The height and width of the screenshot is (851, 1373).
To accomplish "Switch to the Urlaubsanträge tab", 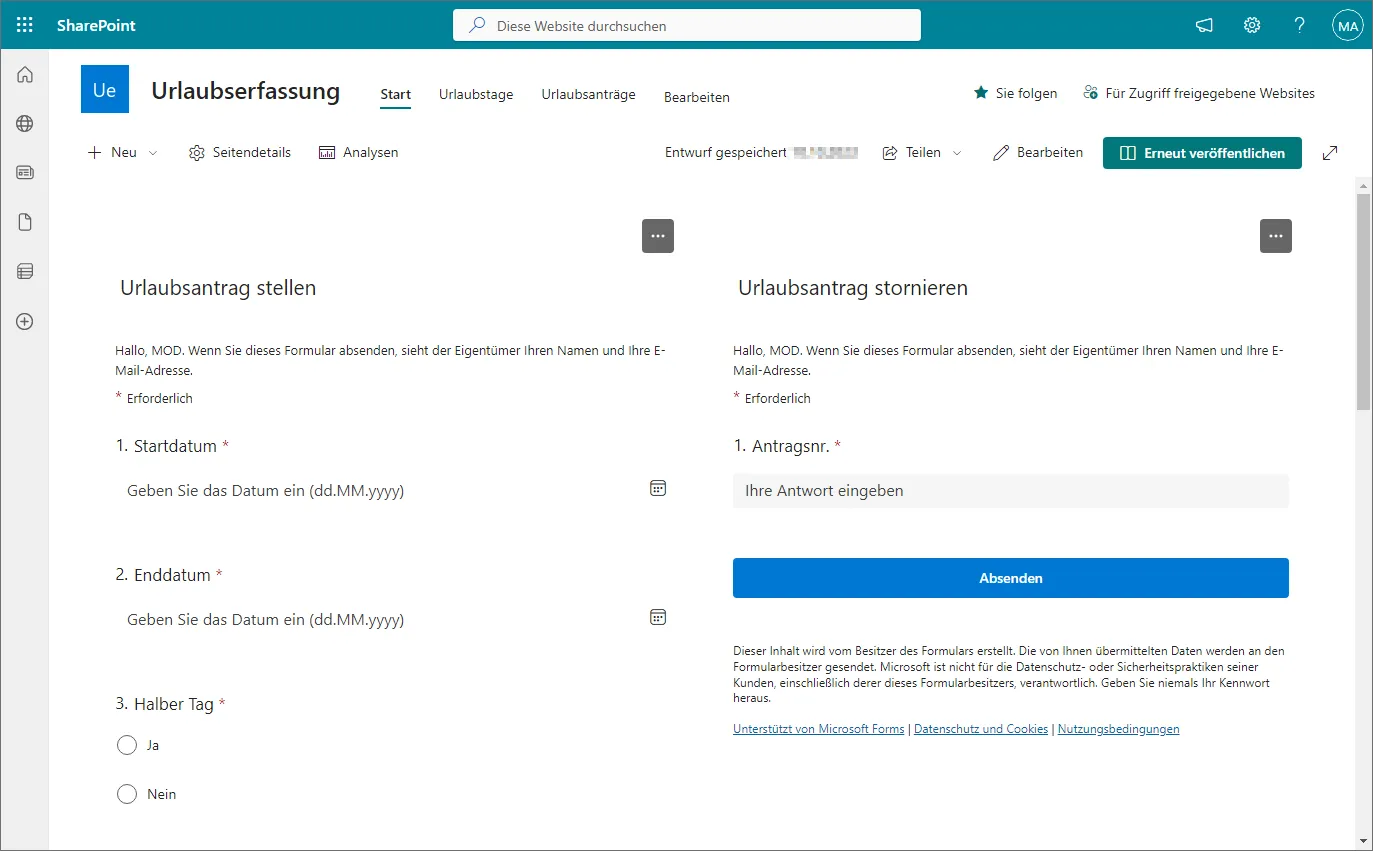I will coord(589,95).
